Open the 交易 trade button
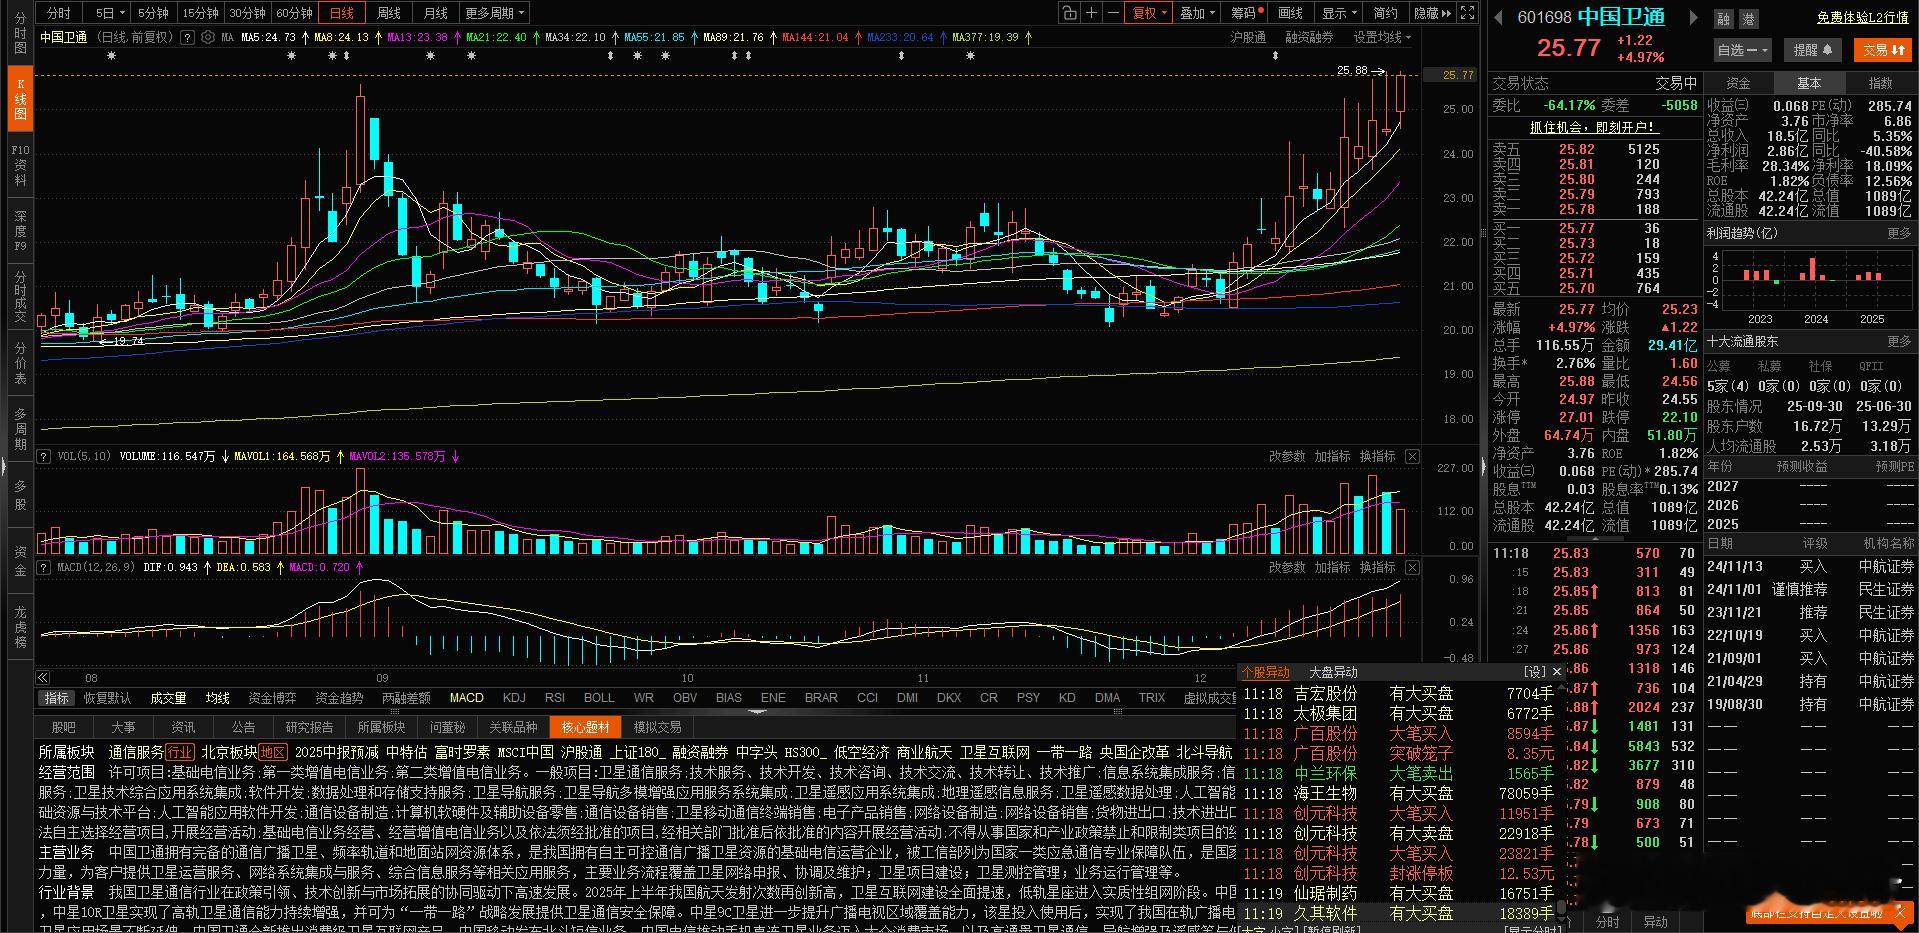1919x933 pixels. 1883,49
